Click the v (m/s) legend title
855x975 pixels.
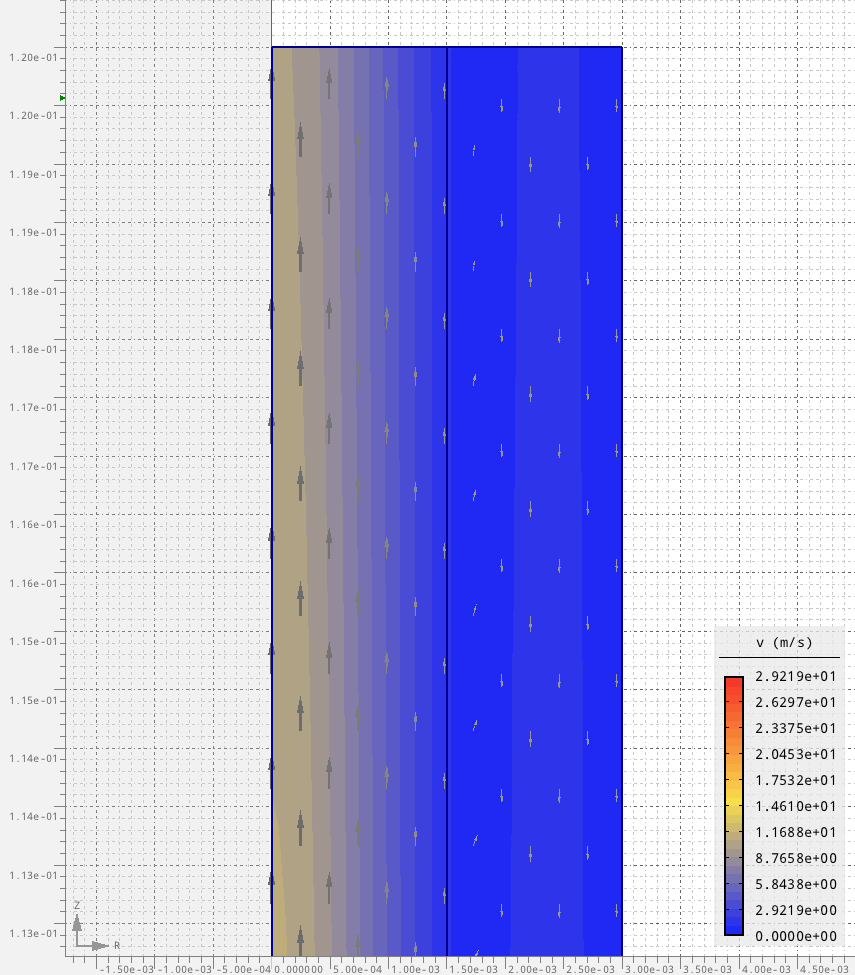[779, 642]
